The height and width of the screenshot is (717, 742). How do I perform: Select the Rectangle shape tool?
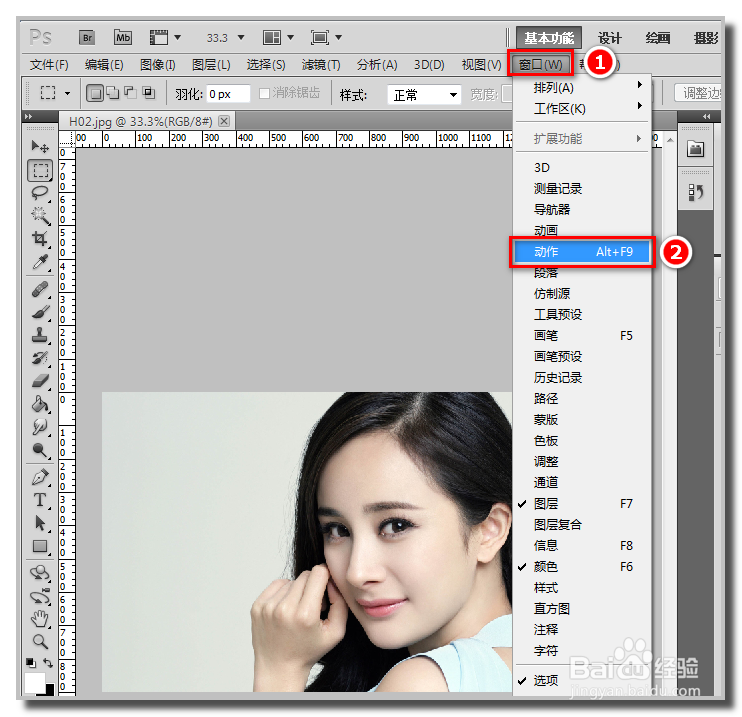tap(40, 546)
